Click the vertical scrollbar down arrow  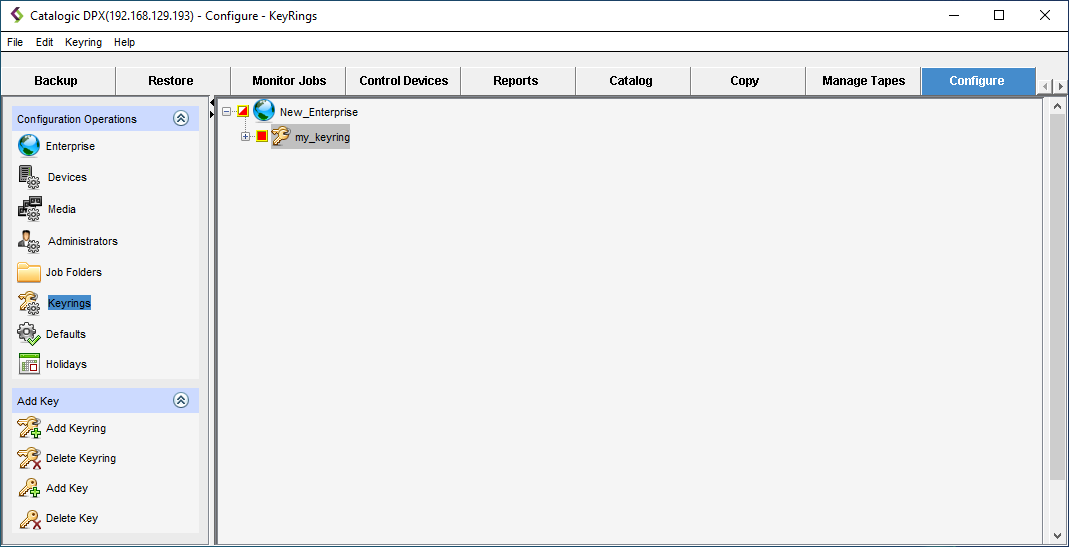click(1058, 535)
